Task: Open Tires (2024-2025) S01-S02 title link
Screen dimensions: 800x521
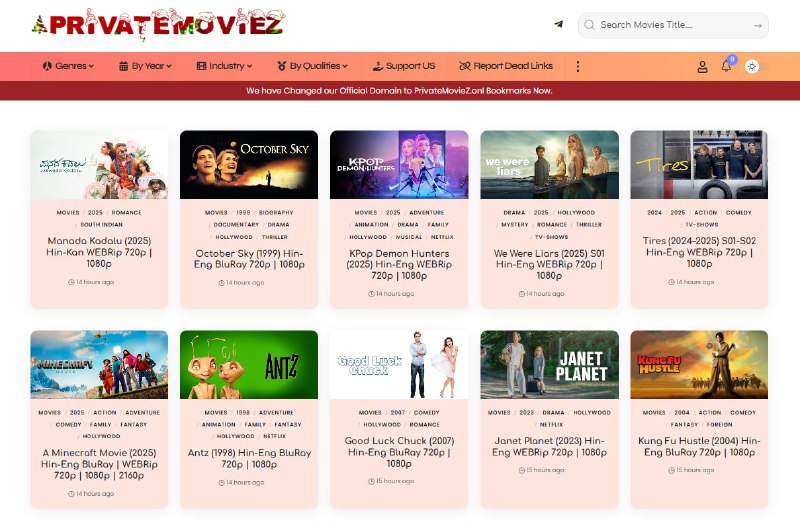Action: pyautogui.click(x=699, y=252)
